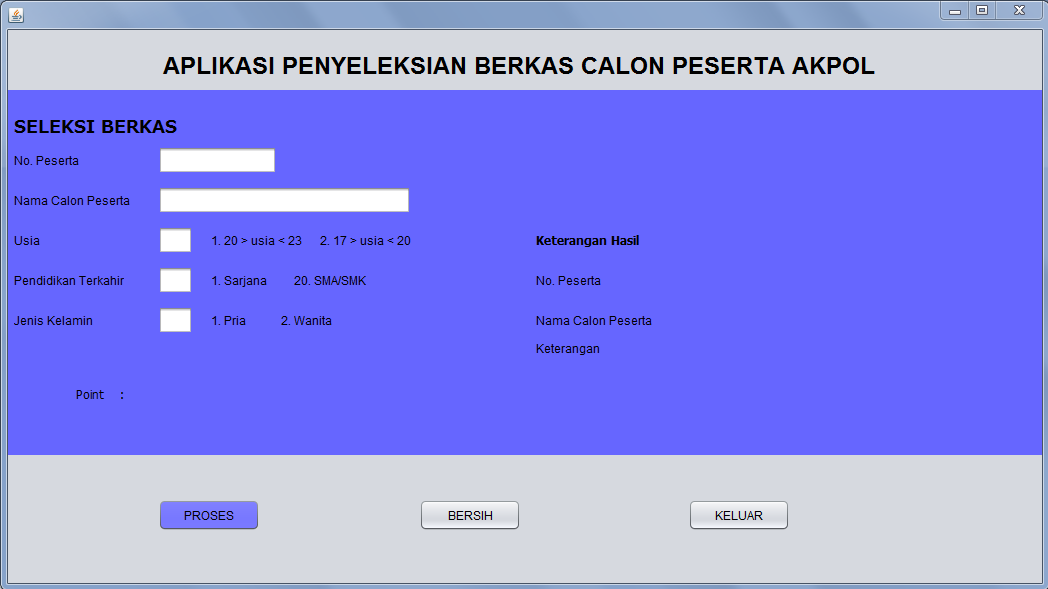
Task: Click the Jenis Kelamin label
Action: [53, 321]
